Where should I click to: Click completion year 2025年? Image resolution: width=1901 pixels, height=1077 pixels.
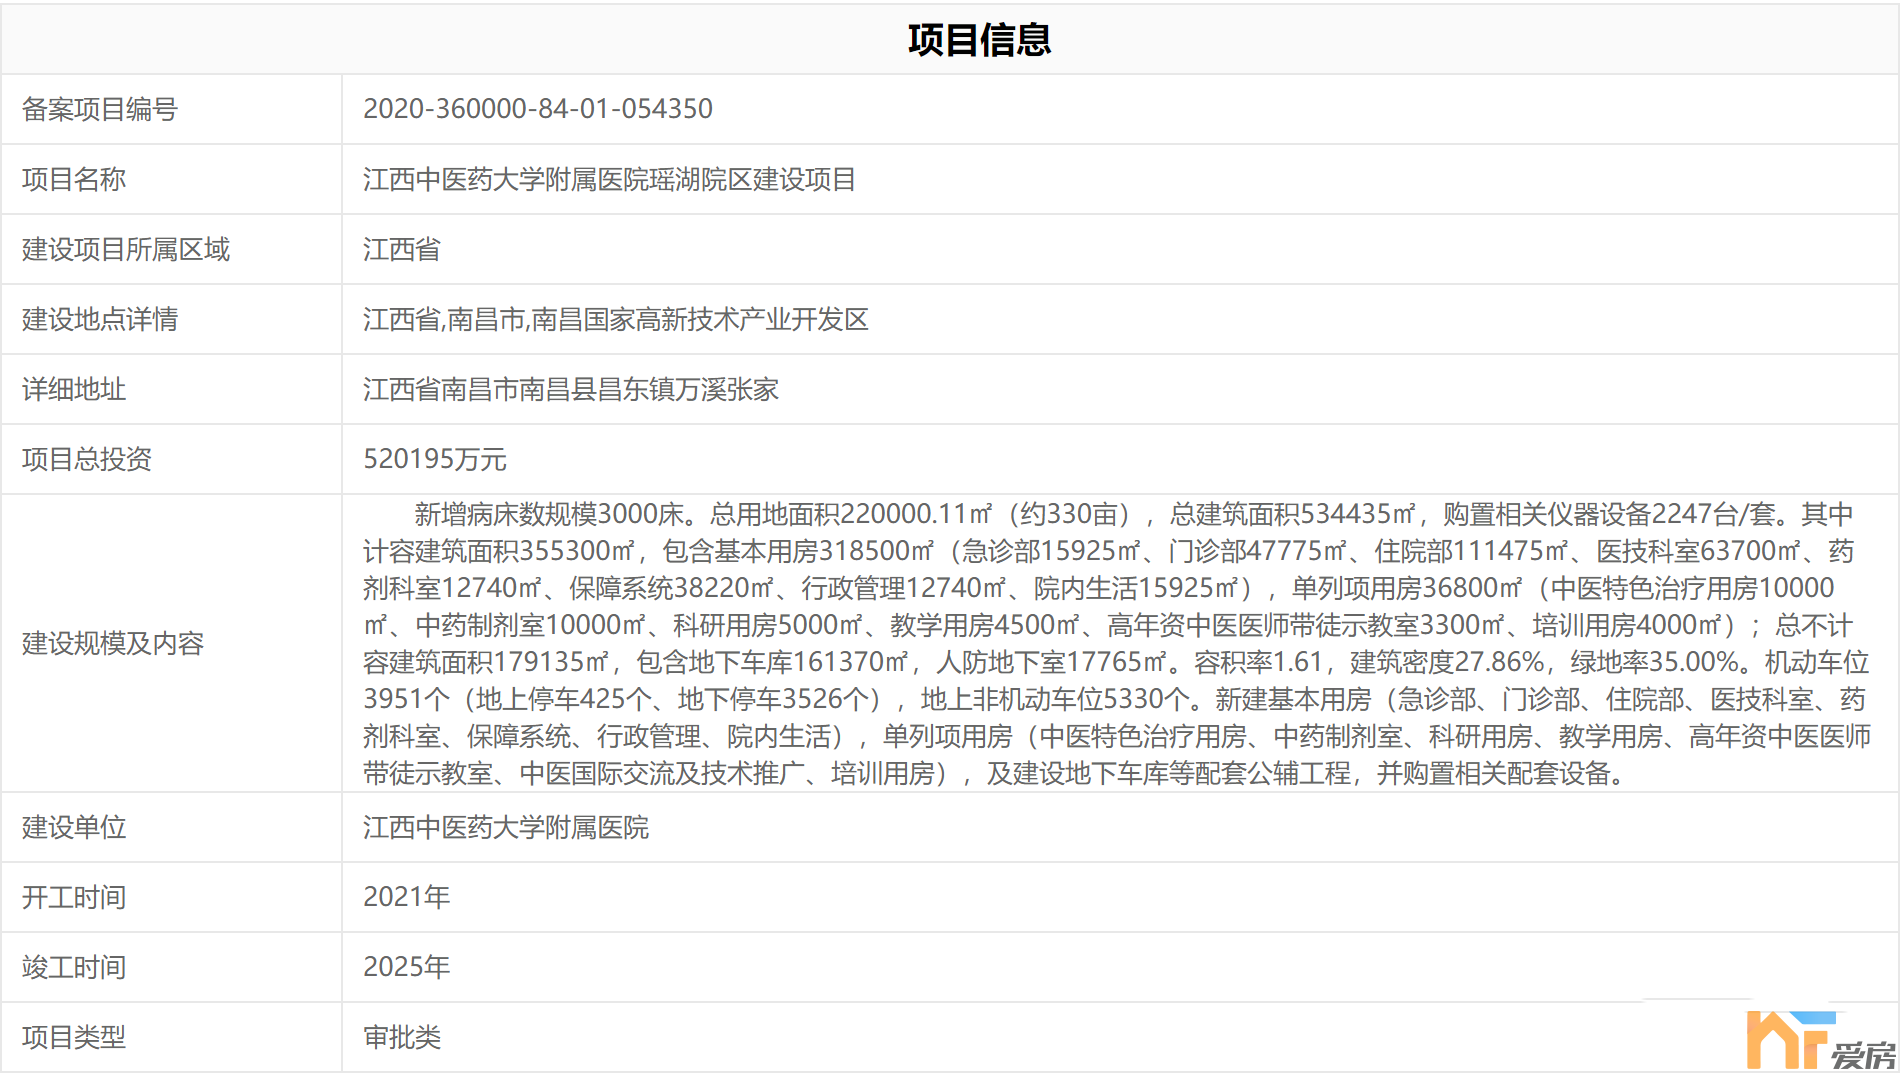click(x=407, y=967)
